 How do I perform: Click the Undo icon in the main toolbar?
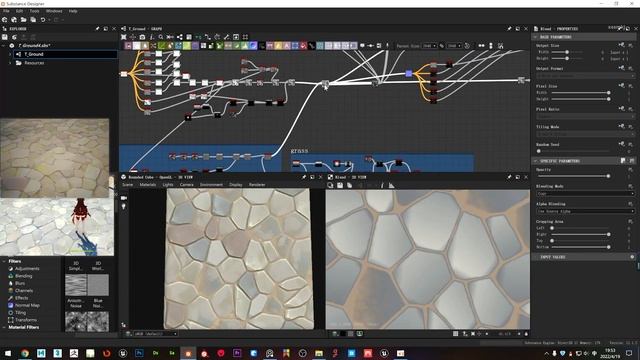tap(42, 20)
